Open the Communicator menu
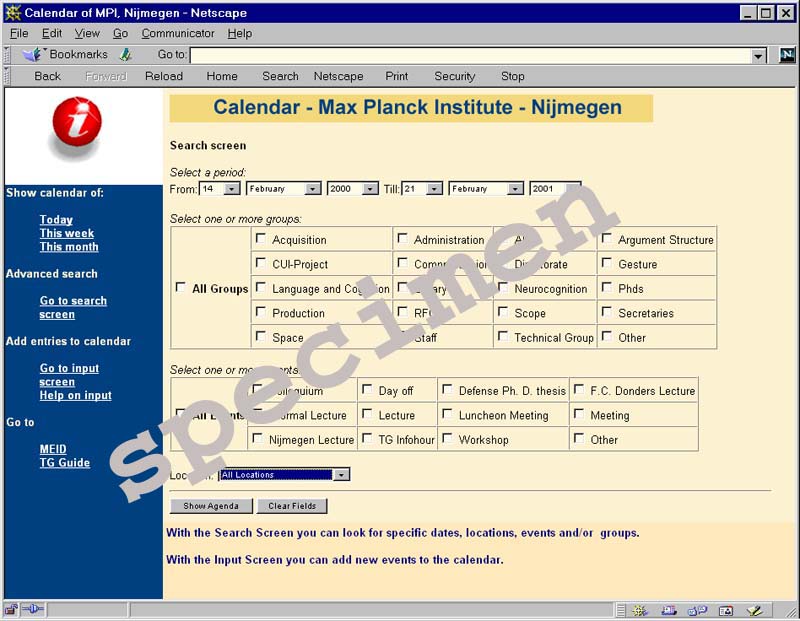 tap(178, 33)
